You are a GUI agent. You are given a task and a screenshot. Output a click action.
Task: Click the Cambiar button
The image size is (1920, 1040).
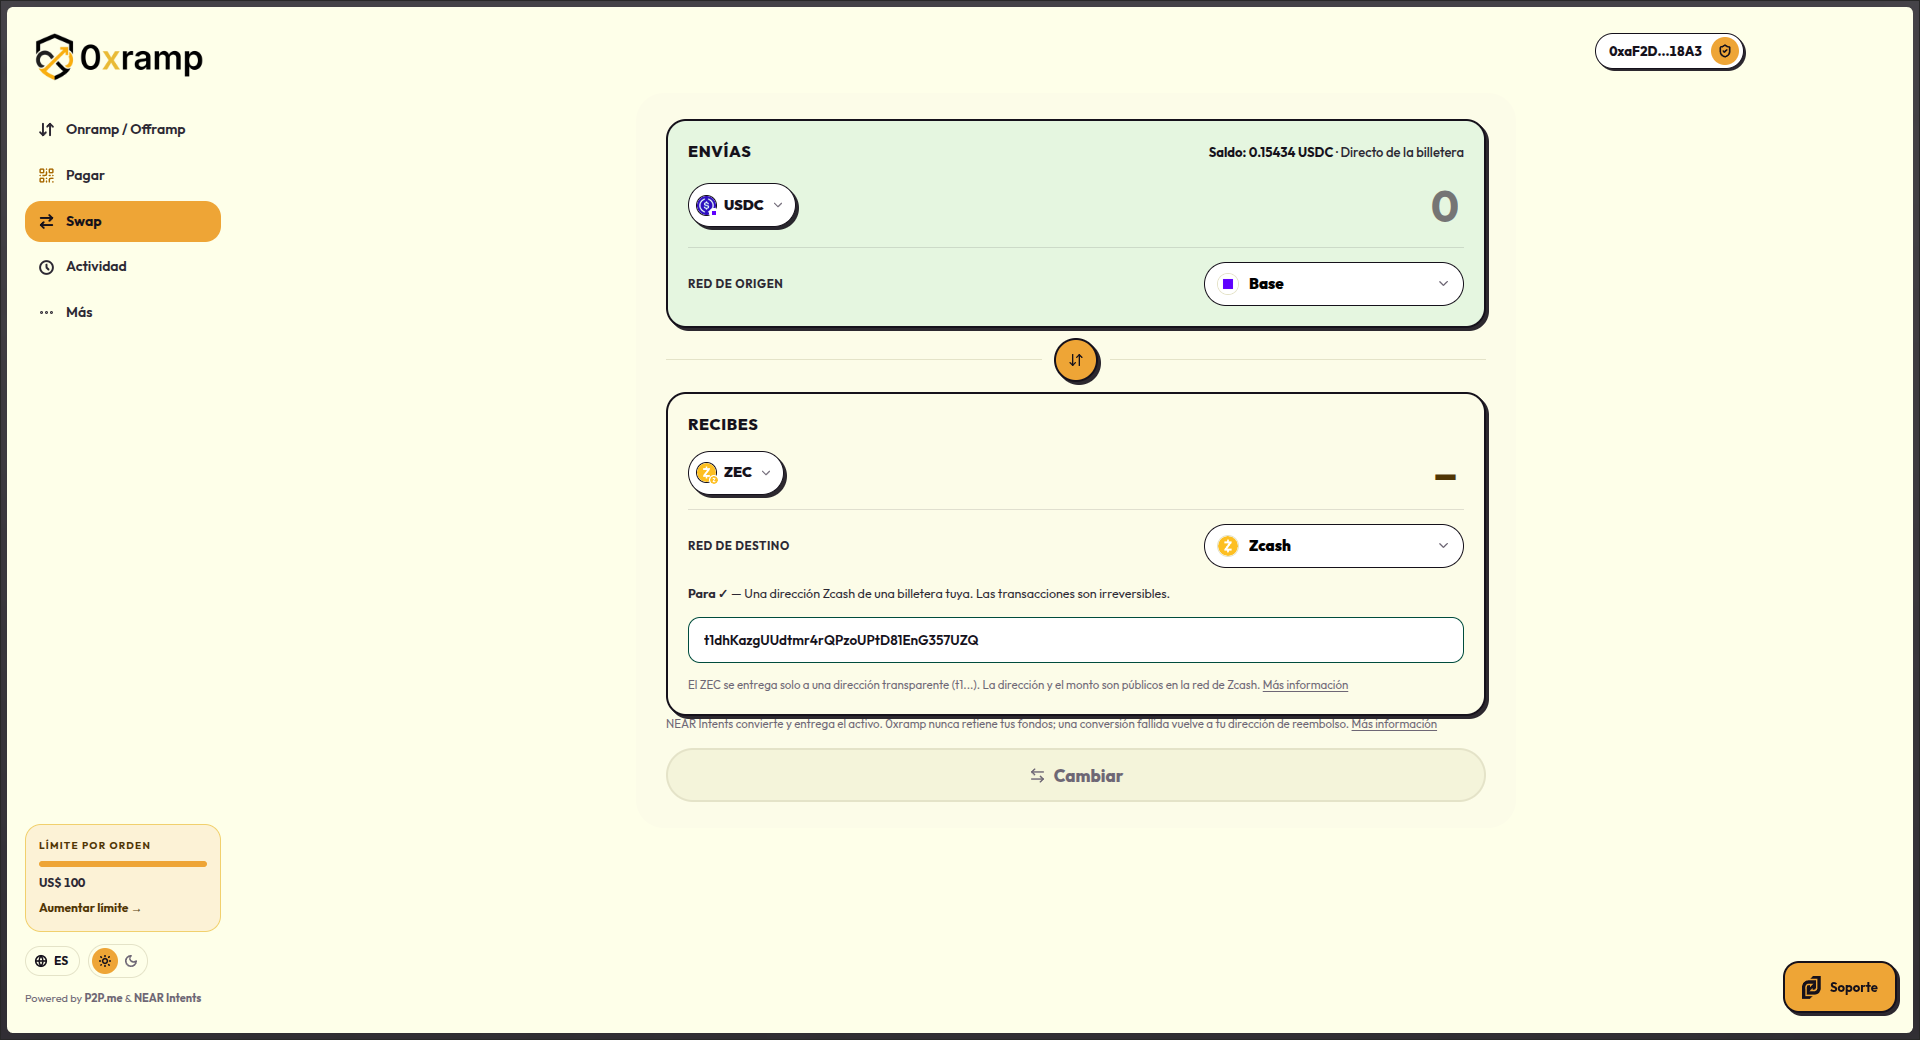pyautogui.click(x=1075, y=776)
